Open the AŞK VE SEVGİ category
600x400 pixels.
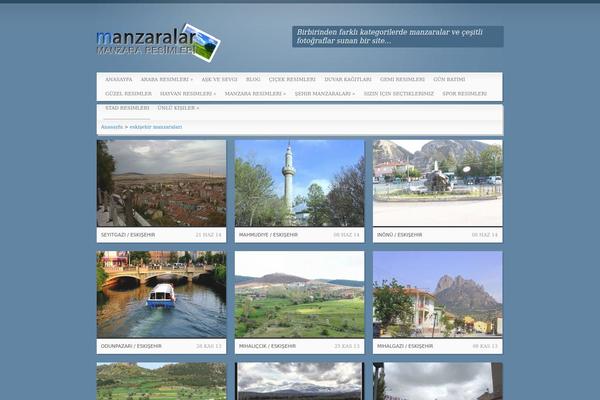point(220,79)
